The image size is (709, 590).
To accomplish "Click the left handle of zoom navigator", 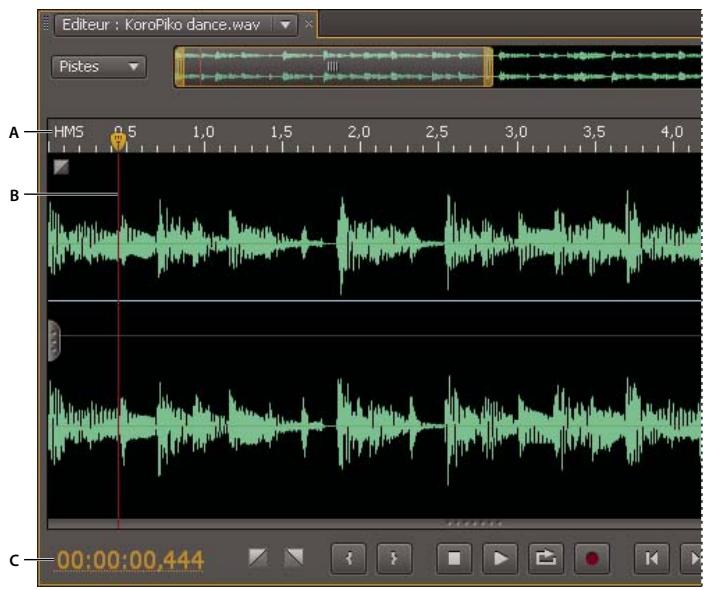I will coord(180,67).
